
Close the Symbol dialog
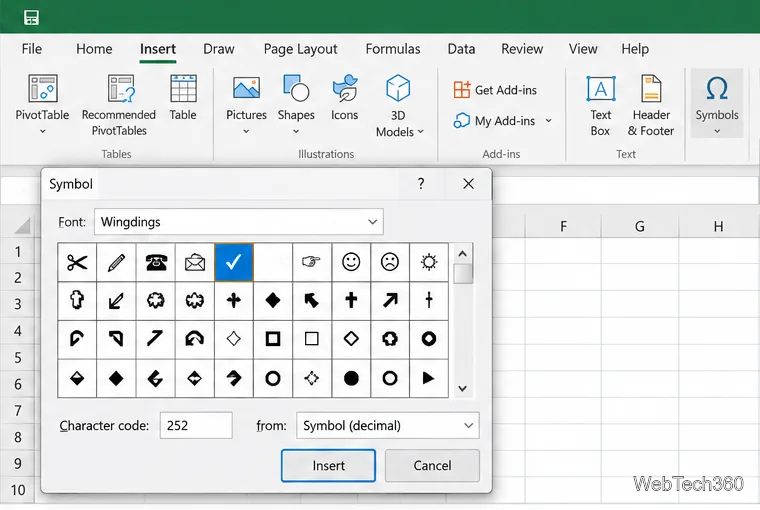pyautogui.click(x=468, y=184)
